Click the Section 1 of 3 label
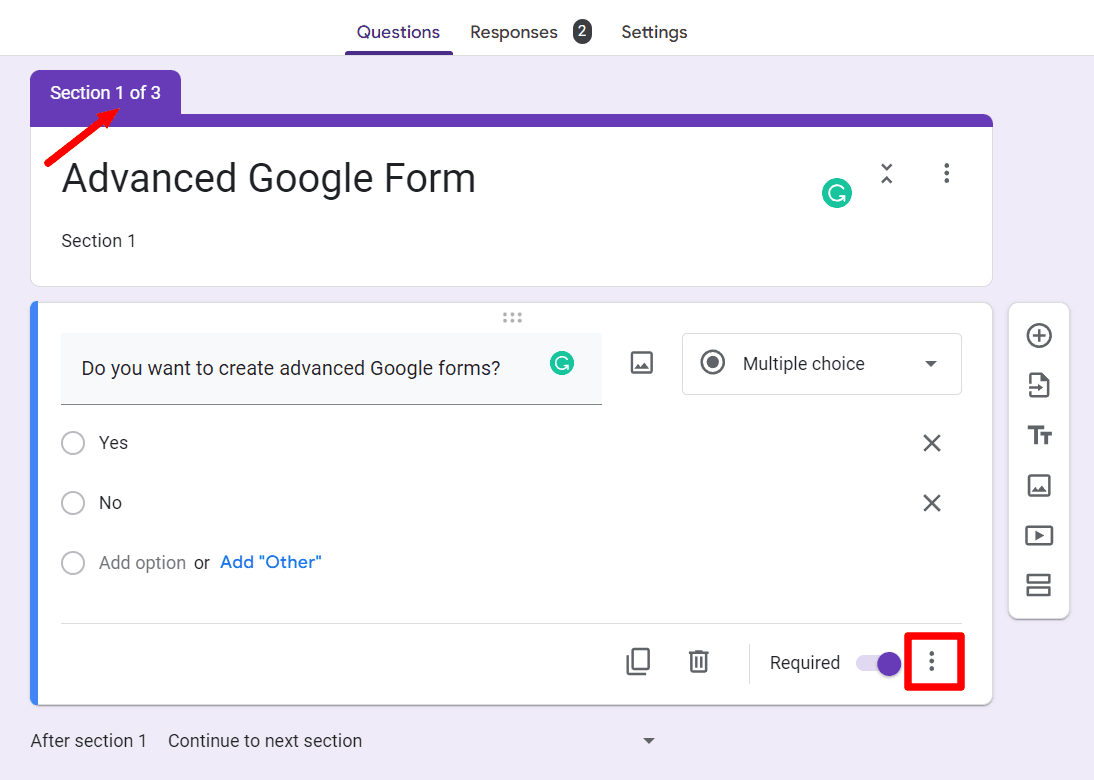 tap(105, 93)
